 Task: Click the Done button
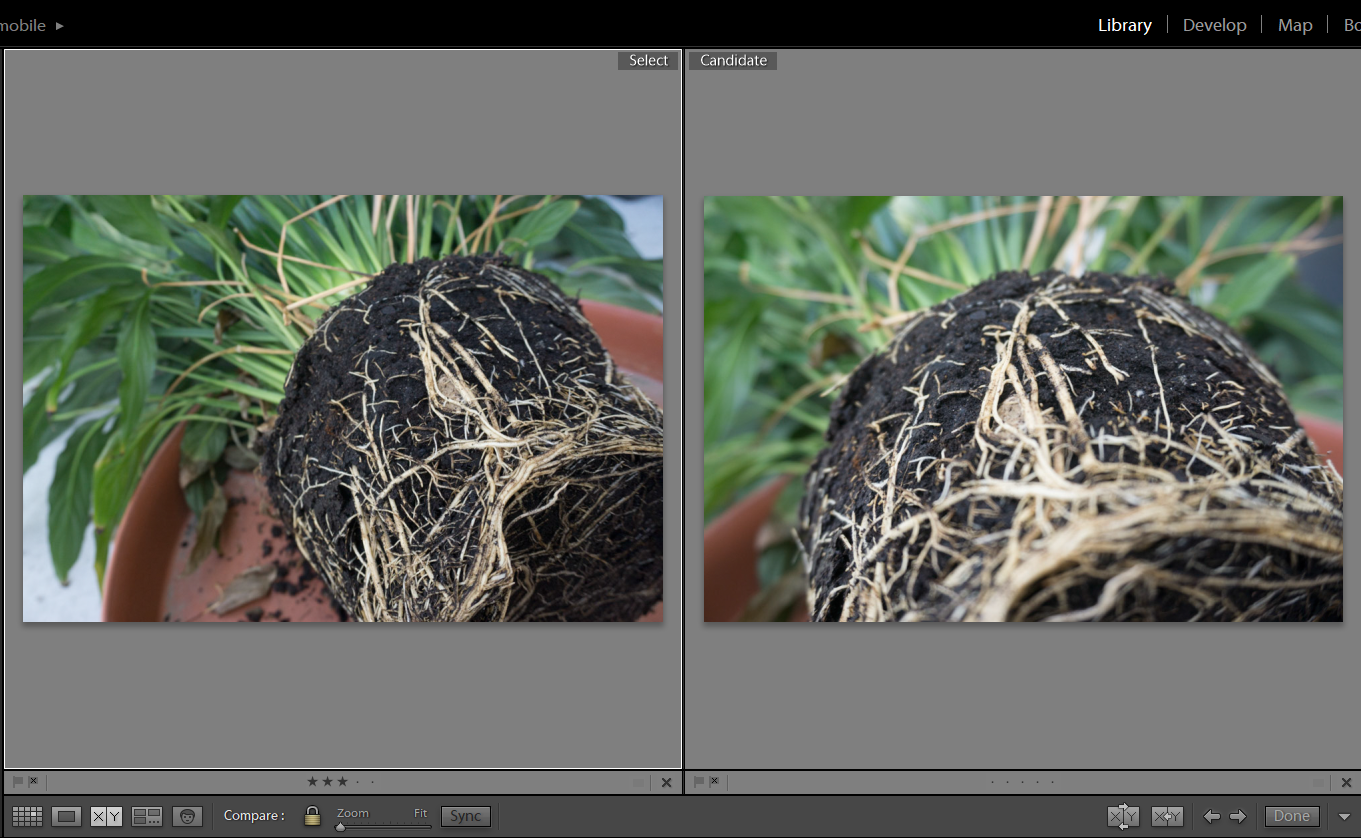click(x=1291, y=816)
